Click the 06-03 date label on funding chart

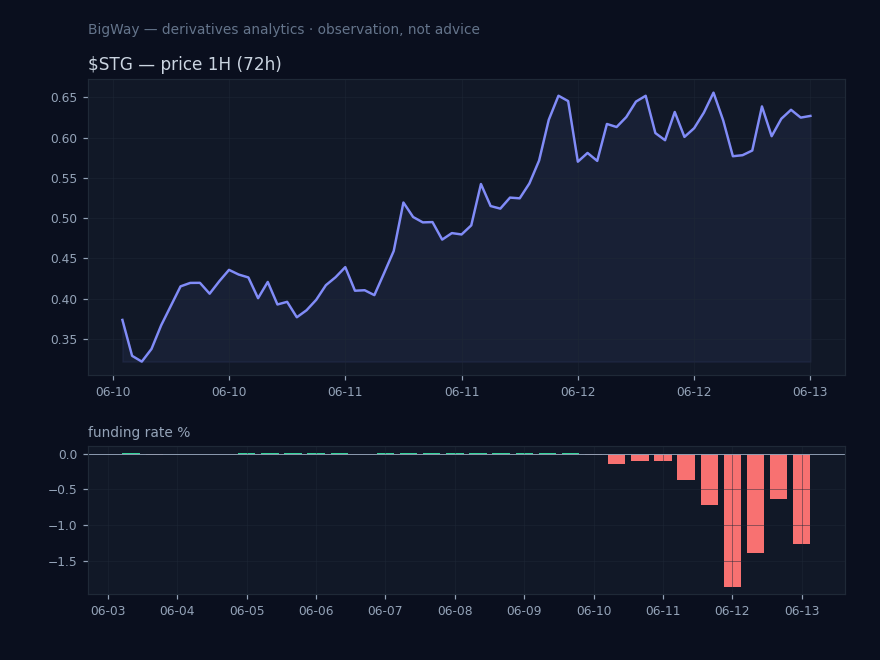(x=108, y=611)
